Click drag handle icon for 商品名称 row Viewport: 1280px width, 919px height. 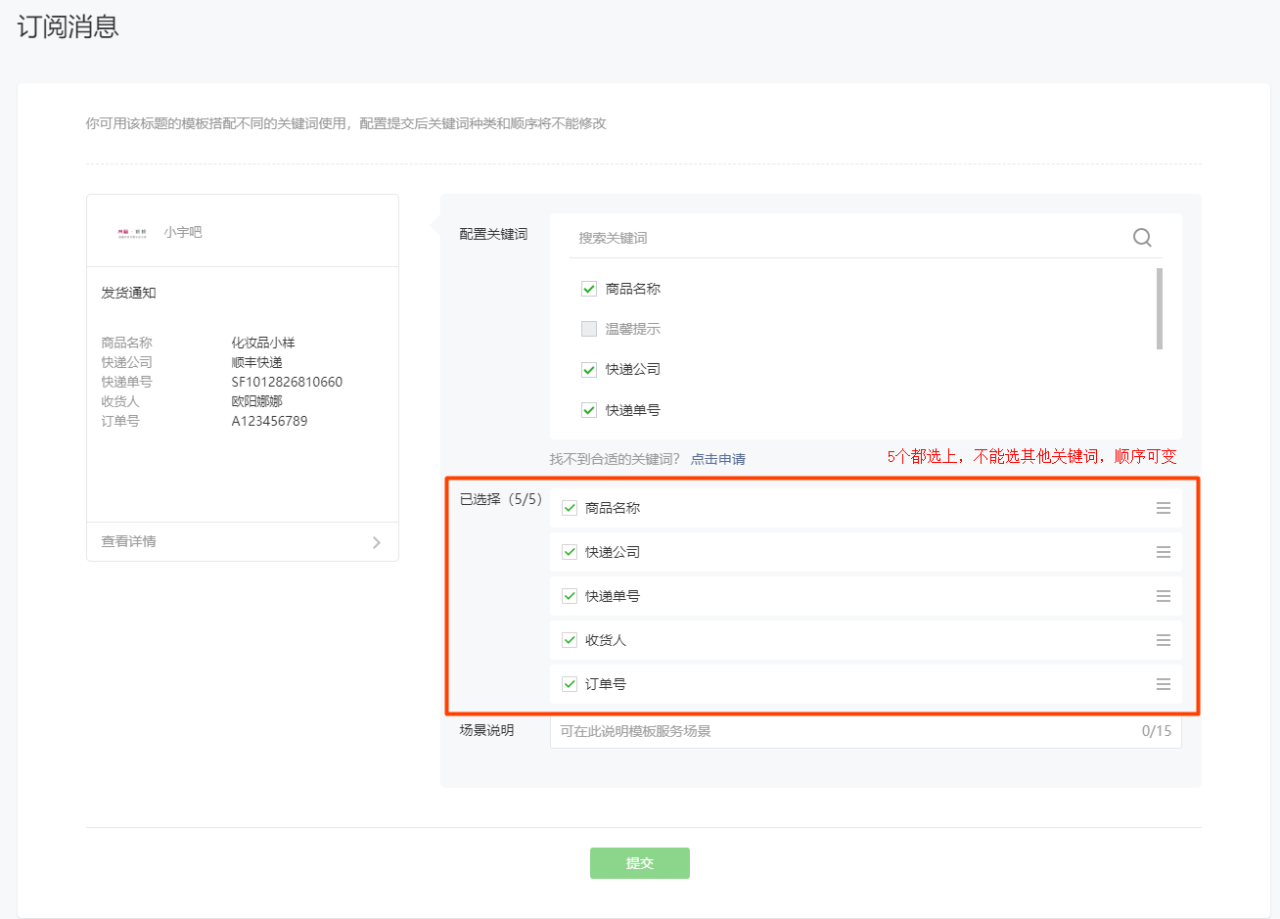tap(1163, 508)
